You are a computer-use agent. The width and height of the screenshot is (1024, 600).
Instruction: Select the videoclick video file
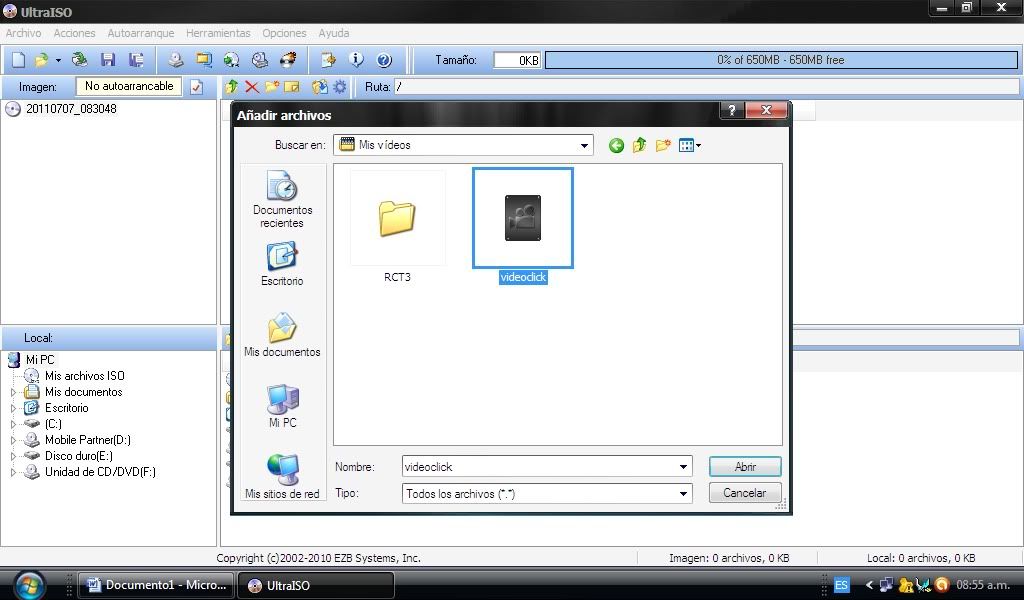point(522,226)
